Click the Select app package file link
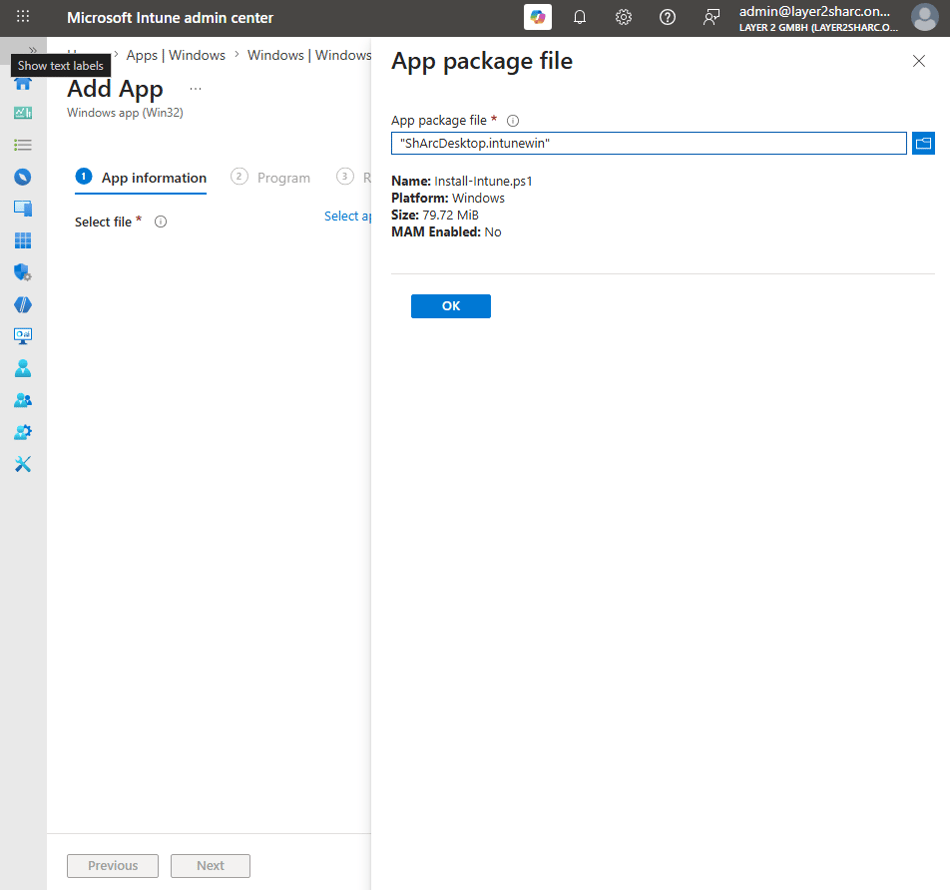The height and width of the screenshot is (890, 950). click(x=347, y=216)
